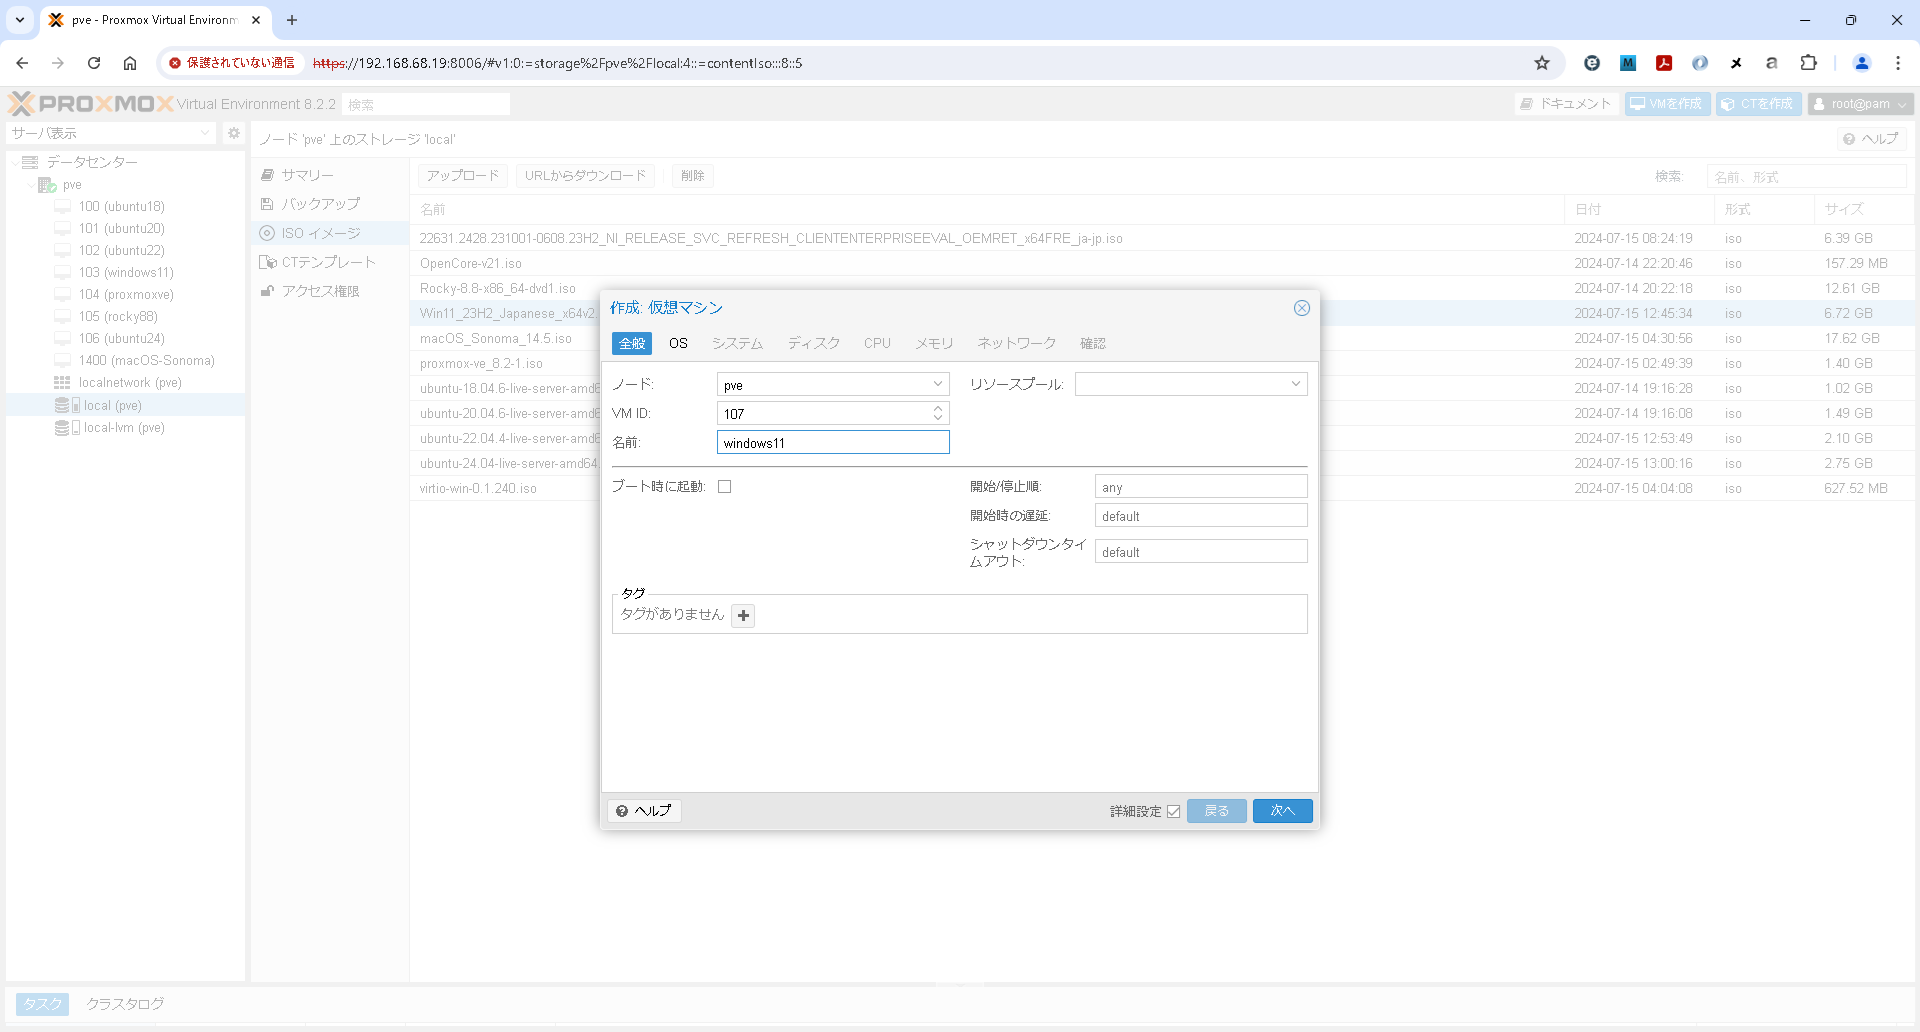
Task: Close the Proxmox browser tab
Action: click(256, 20)
